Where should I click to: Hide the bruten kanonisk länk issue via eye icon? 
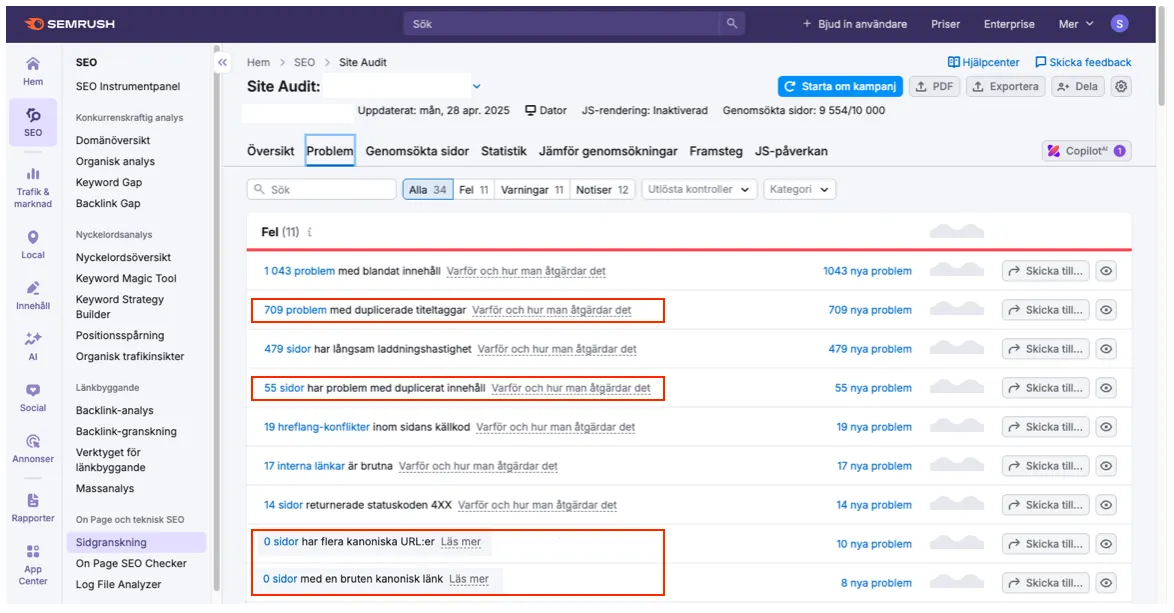[1106, 582]
